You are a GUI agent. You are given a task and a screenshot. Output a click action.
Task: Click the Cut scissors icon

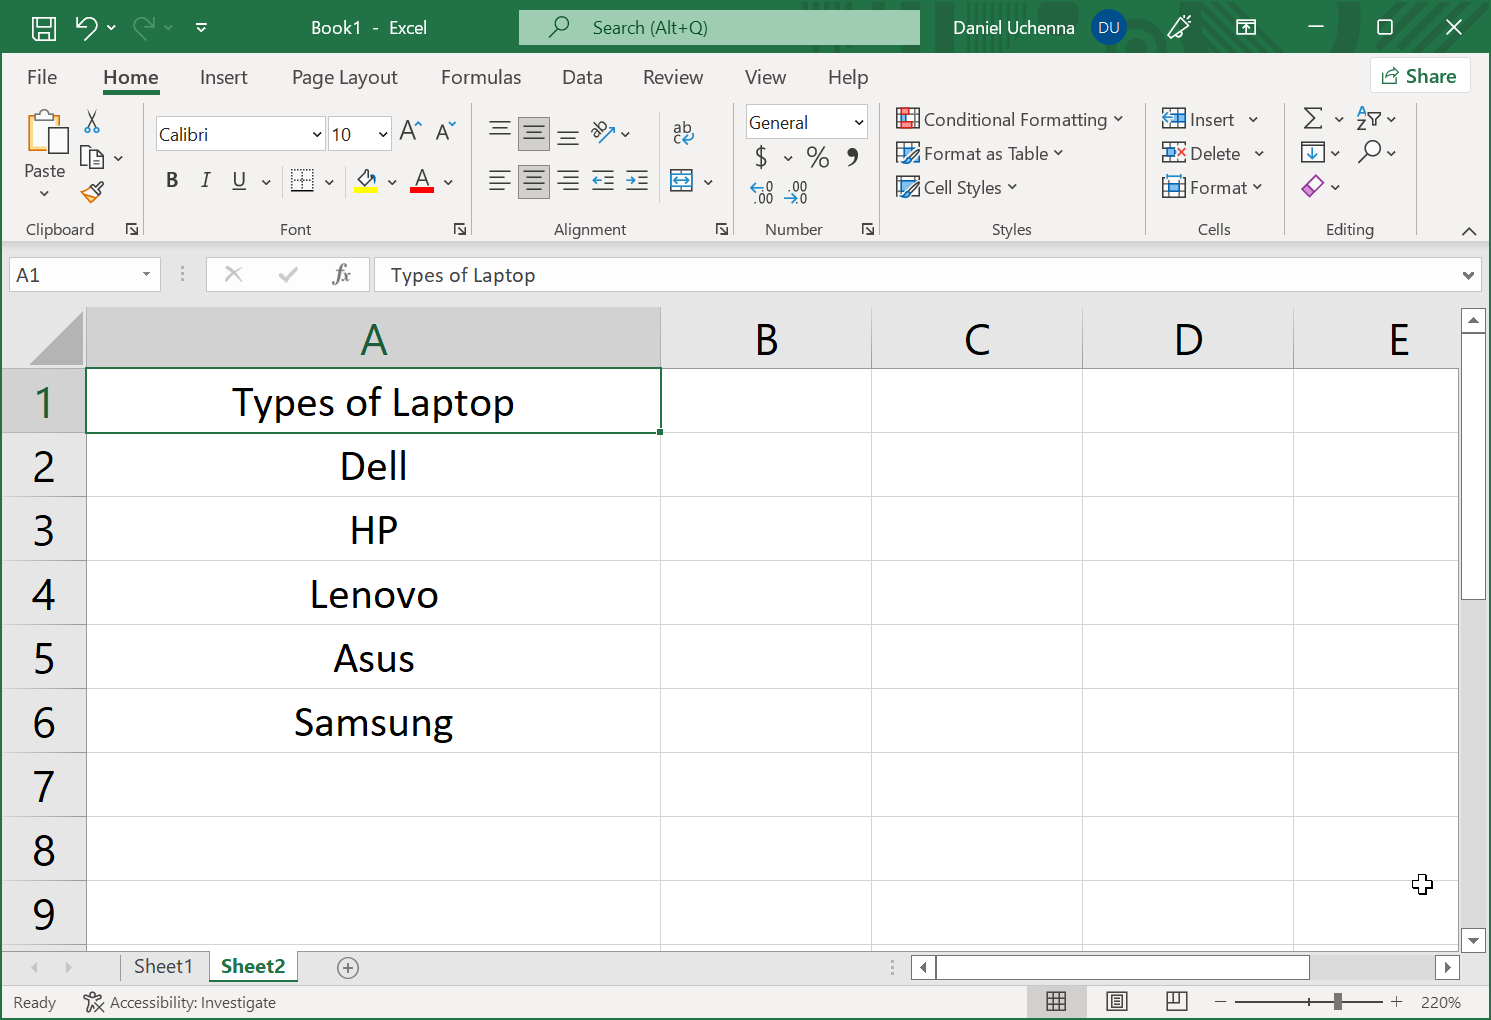(x=92, y=122)
